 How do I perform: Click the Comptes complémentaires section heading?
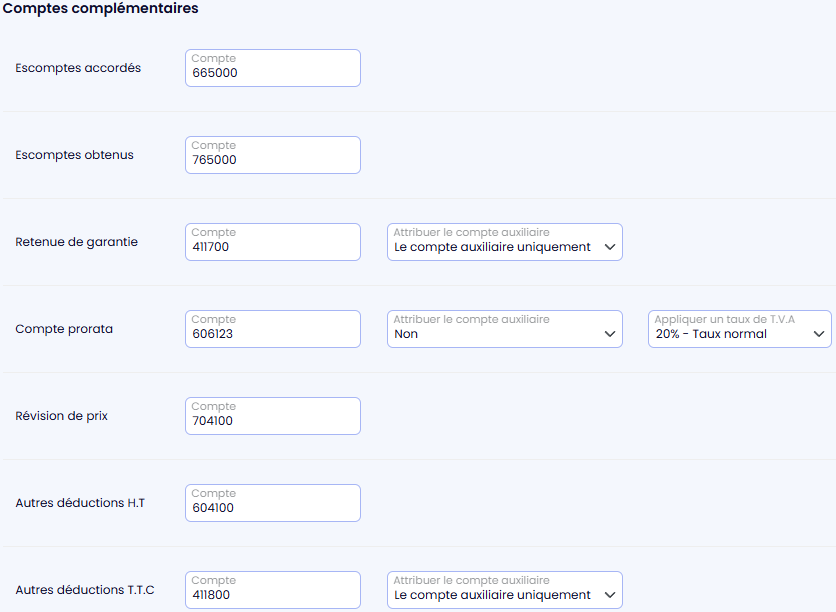(100, 9)
